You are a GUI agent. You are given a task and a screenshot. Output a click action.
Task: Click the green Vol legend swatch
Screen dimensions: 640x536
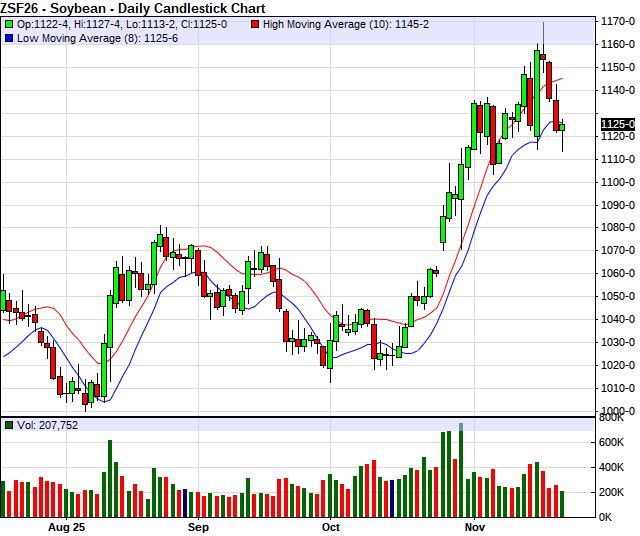[9, 425]
